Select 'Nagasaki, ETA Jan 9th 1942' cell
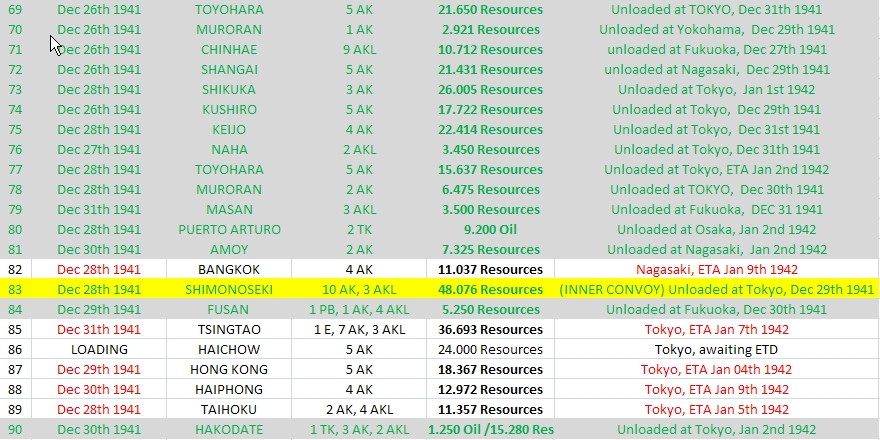Image resolution: width=880 pixels, height=440 pixels. [717, 269]
